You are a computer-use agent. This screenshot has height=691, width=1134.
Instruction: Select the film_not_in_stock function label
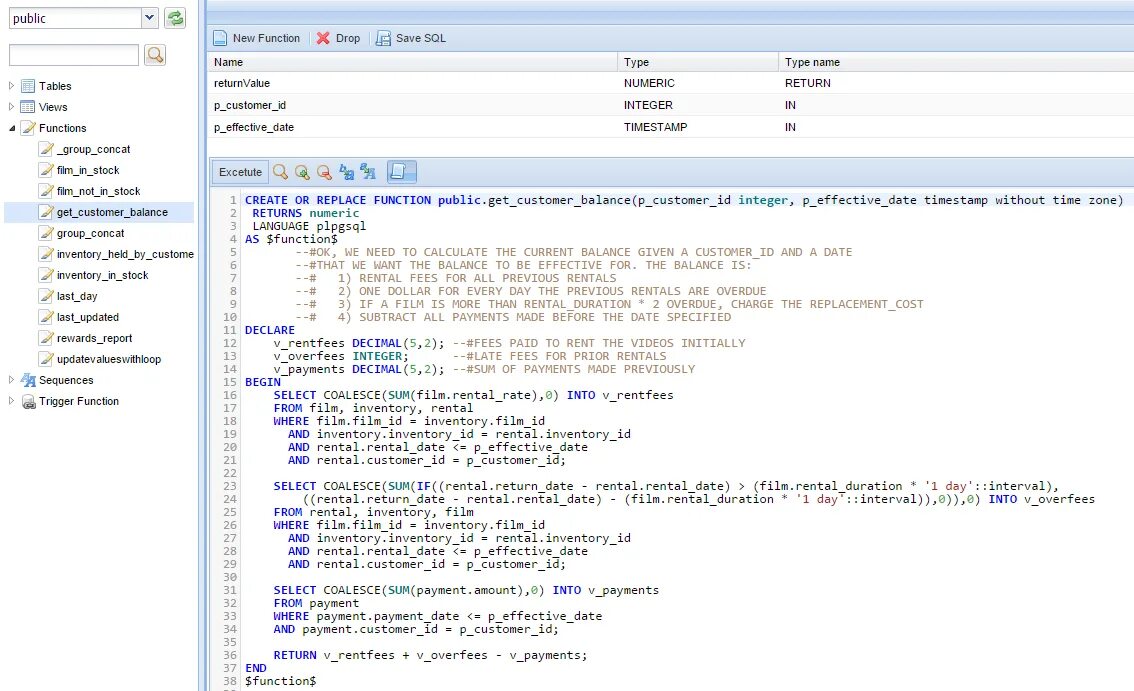point(98,191)
